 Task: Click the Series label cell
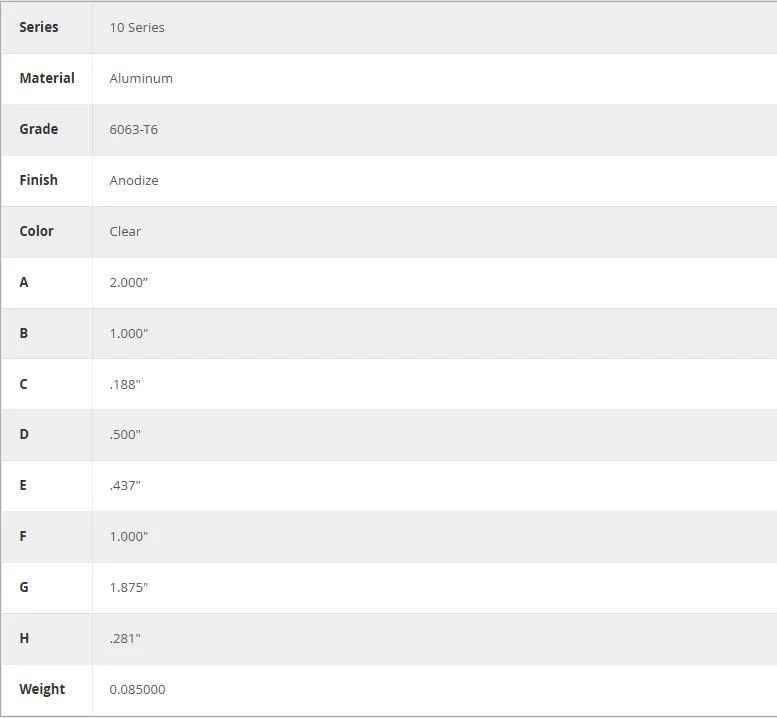pos(47,27)
